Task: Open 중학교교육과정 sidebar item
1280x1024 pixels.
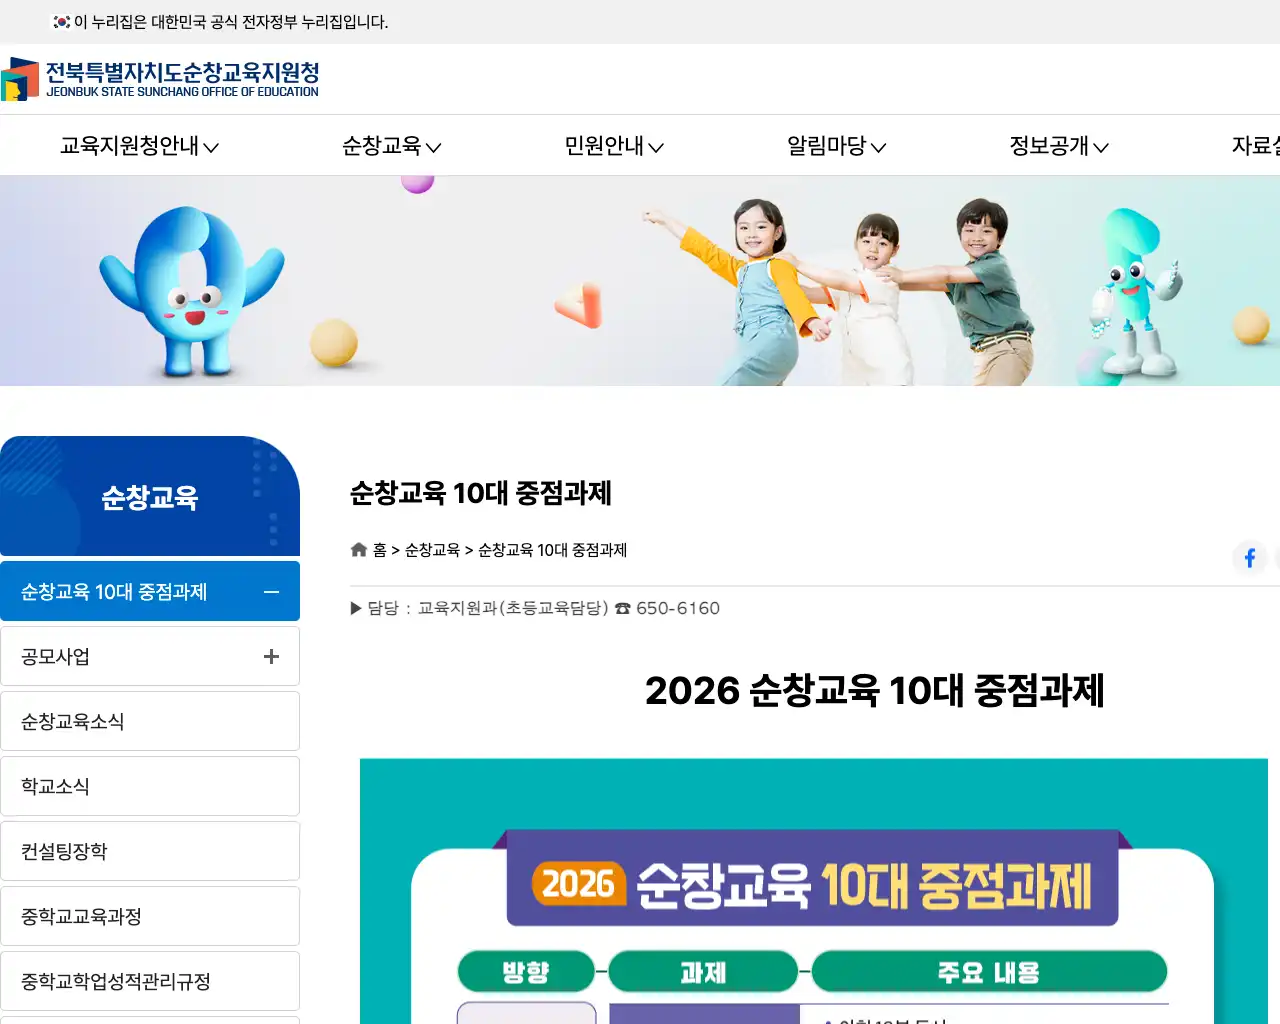Action: point(150,916)
